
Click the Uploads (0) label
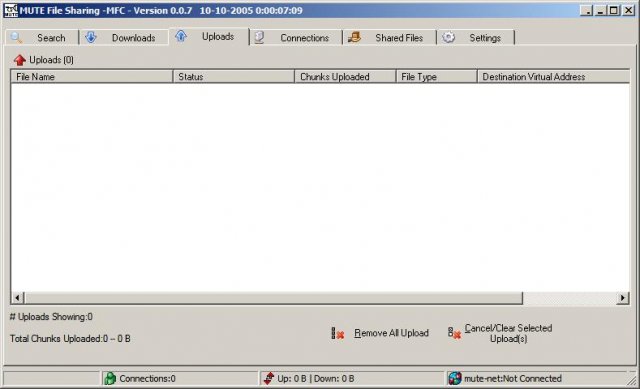[51, 60]
